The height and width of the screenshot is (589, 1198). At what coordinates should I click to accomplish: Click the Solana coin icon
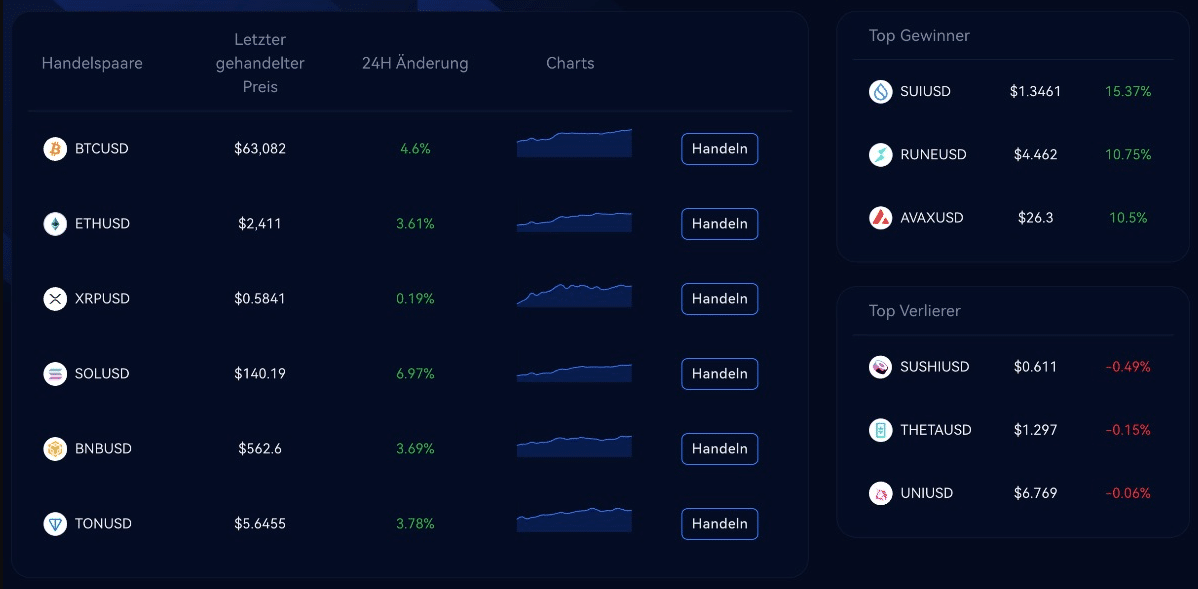click(55, 374)
